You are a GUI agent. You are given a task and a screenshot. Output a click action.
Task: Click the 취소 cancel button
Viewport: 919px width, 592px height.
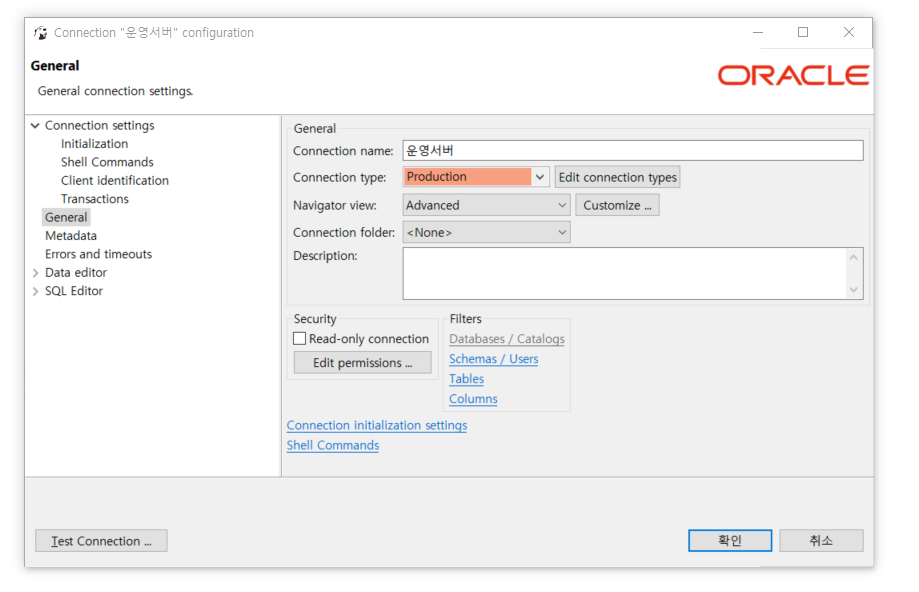pyautogui.click(x=821, y=540)
